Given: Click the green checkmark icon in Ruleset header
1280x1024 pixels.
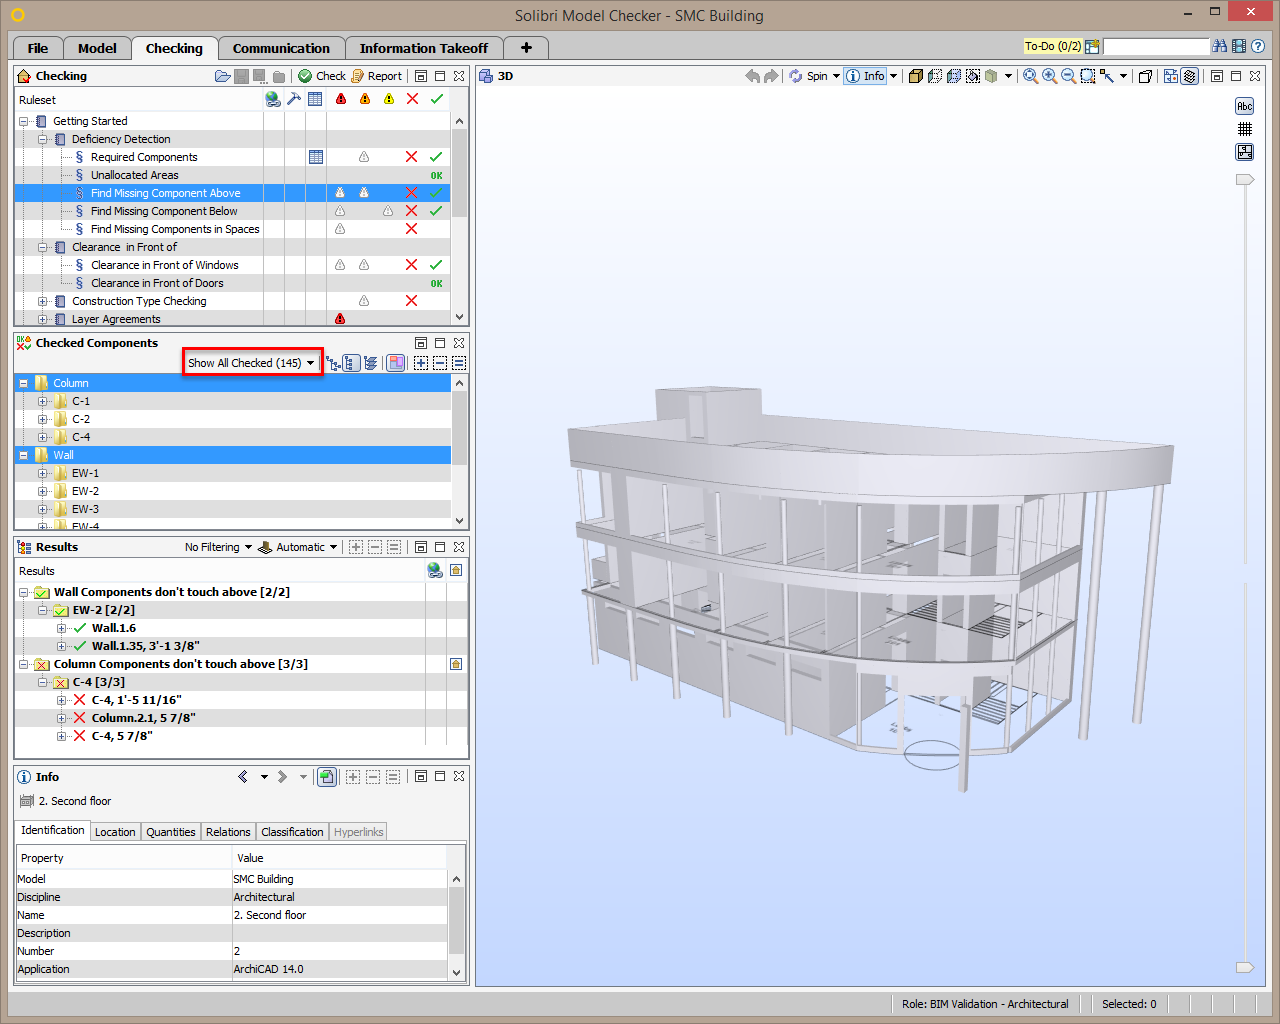Looking at the screenshot, I should (x=436, y=98).
